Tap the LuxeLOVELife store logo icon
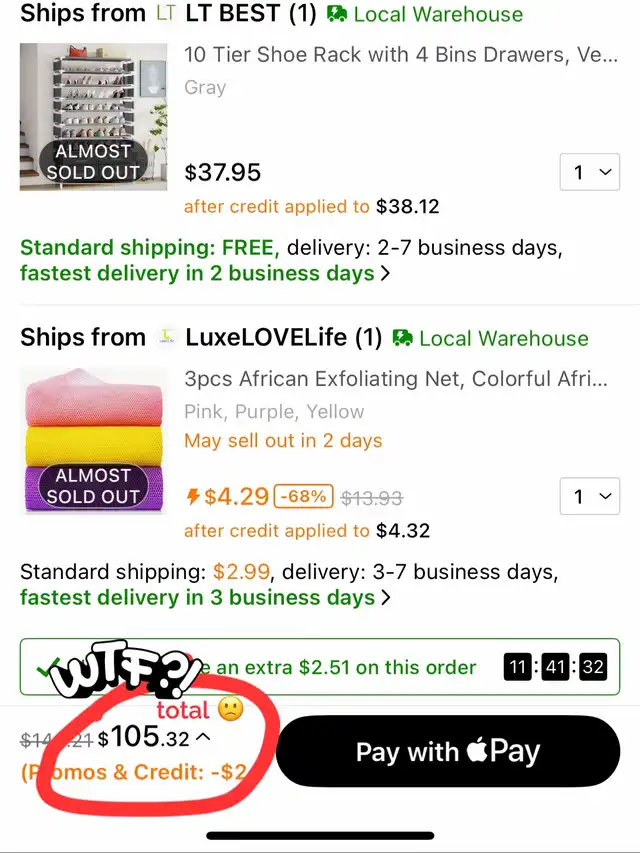This screenshot has width=640, height=853. tap(167, 337)
